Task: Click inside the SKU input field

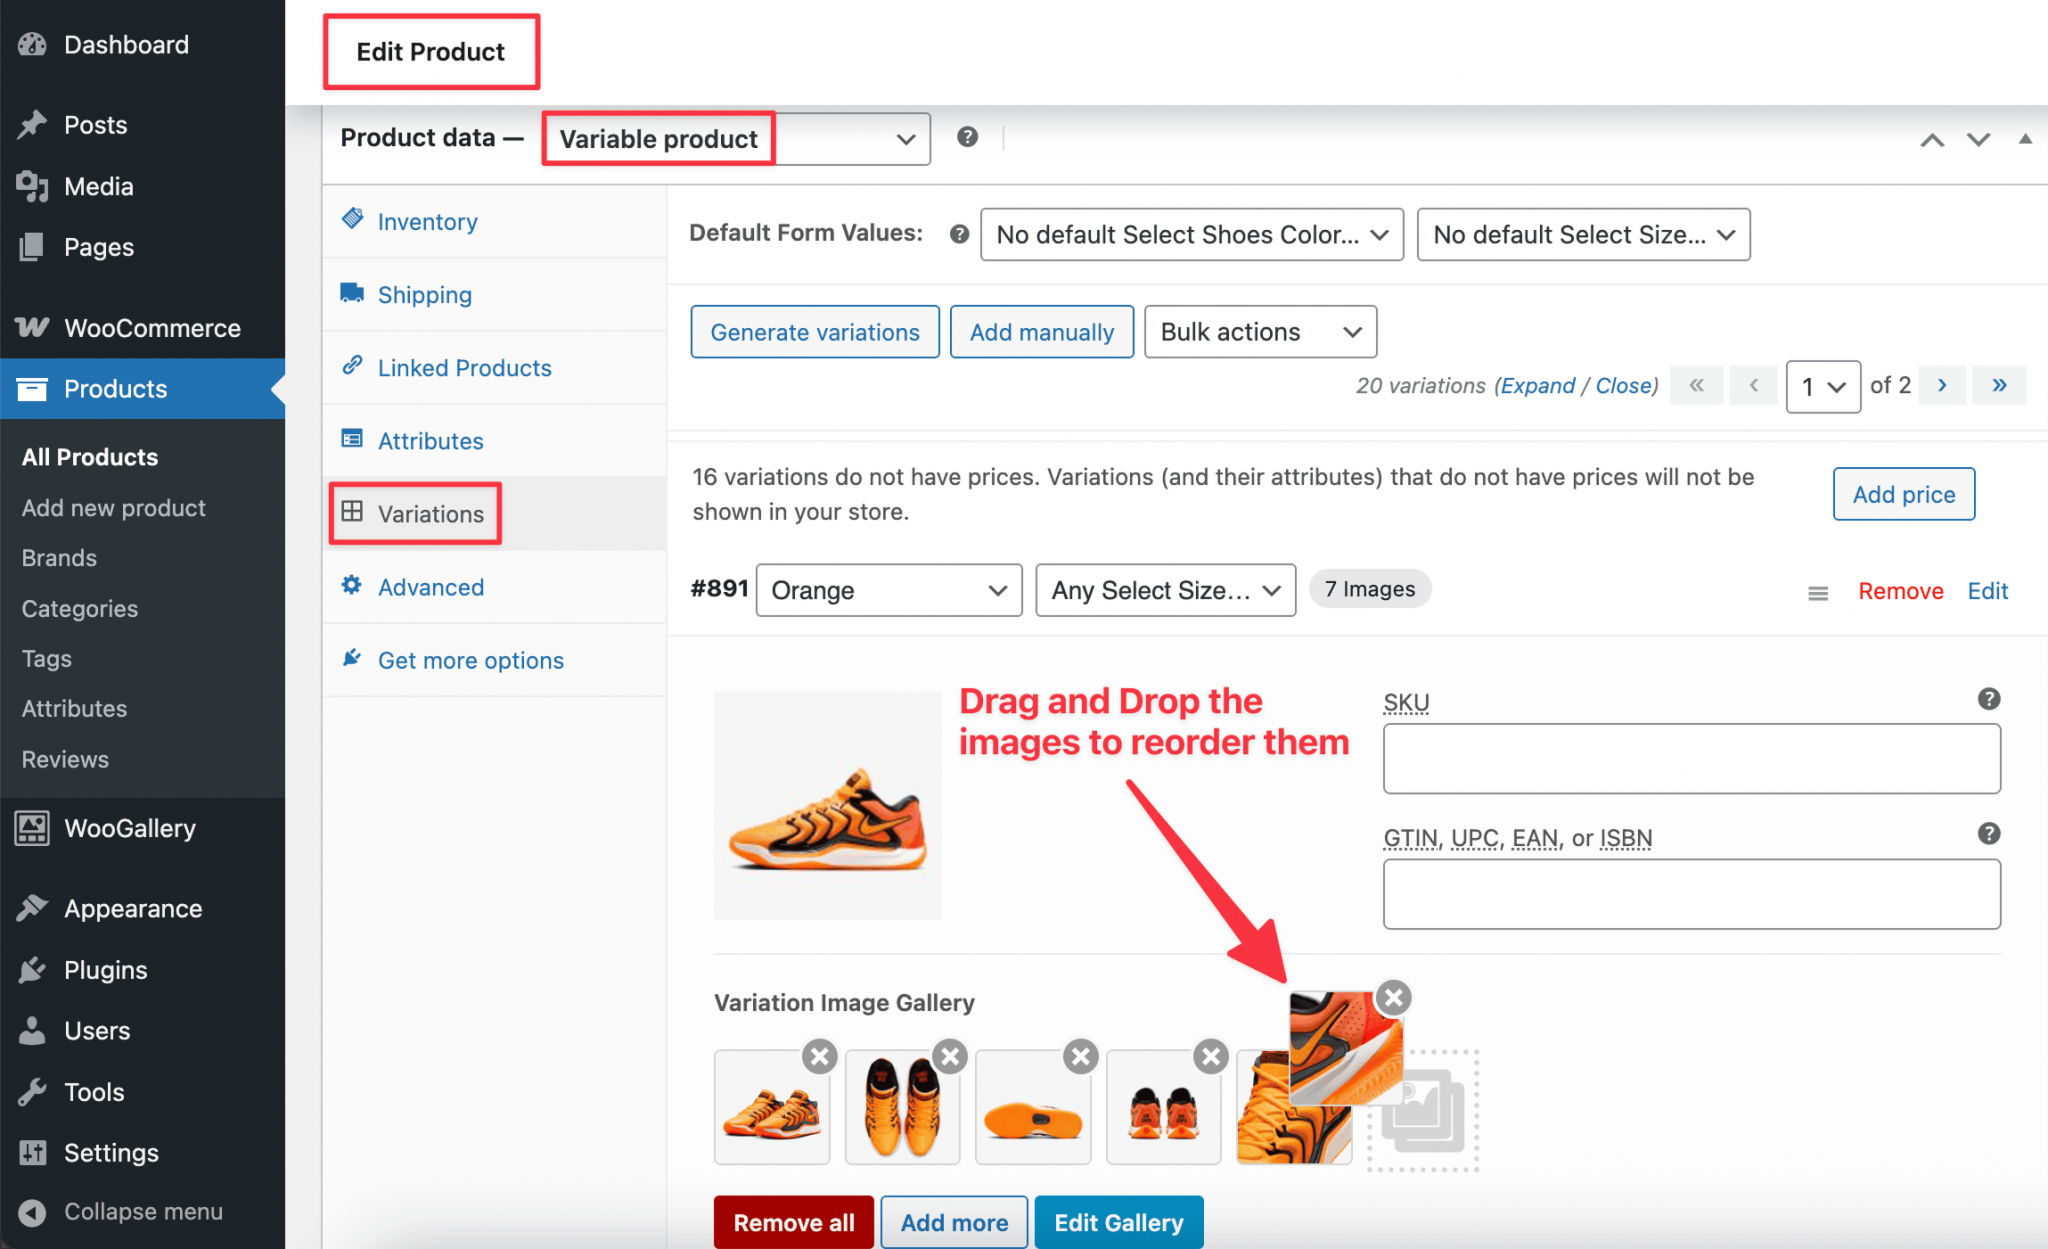Action: point(1690,758)
